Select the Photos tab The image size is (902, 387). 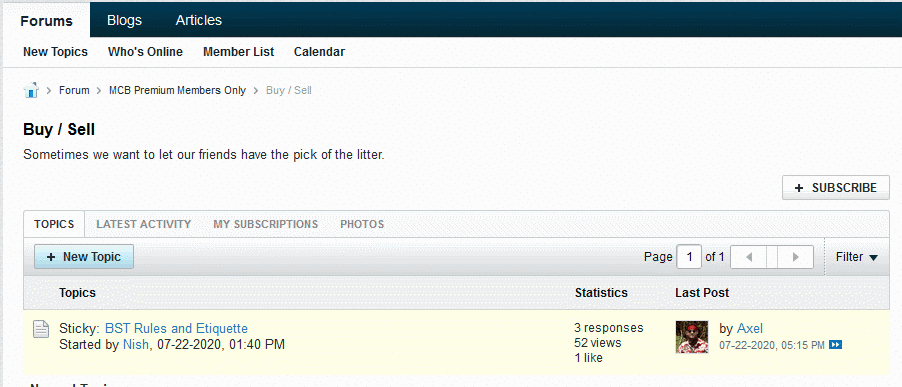362,224
